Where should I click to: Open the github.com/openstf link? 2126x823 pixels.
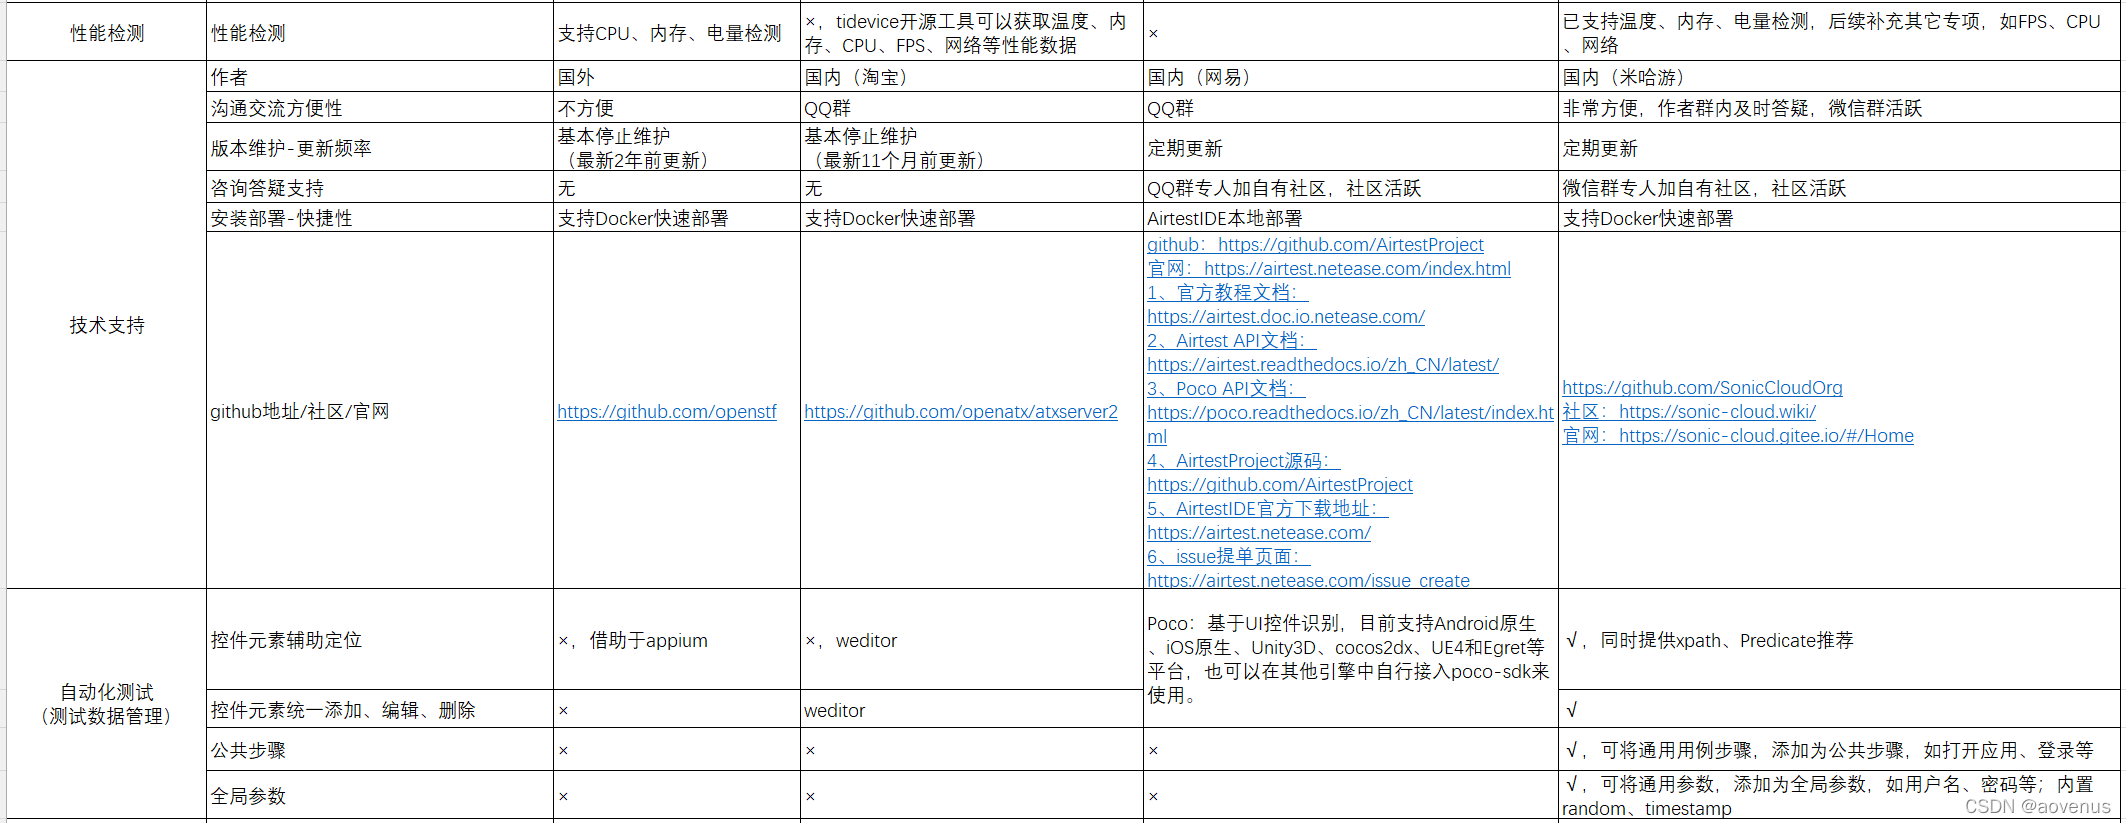[x=667, y=412]
